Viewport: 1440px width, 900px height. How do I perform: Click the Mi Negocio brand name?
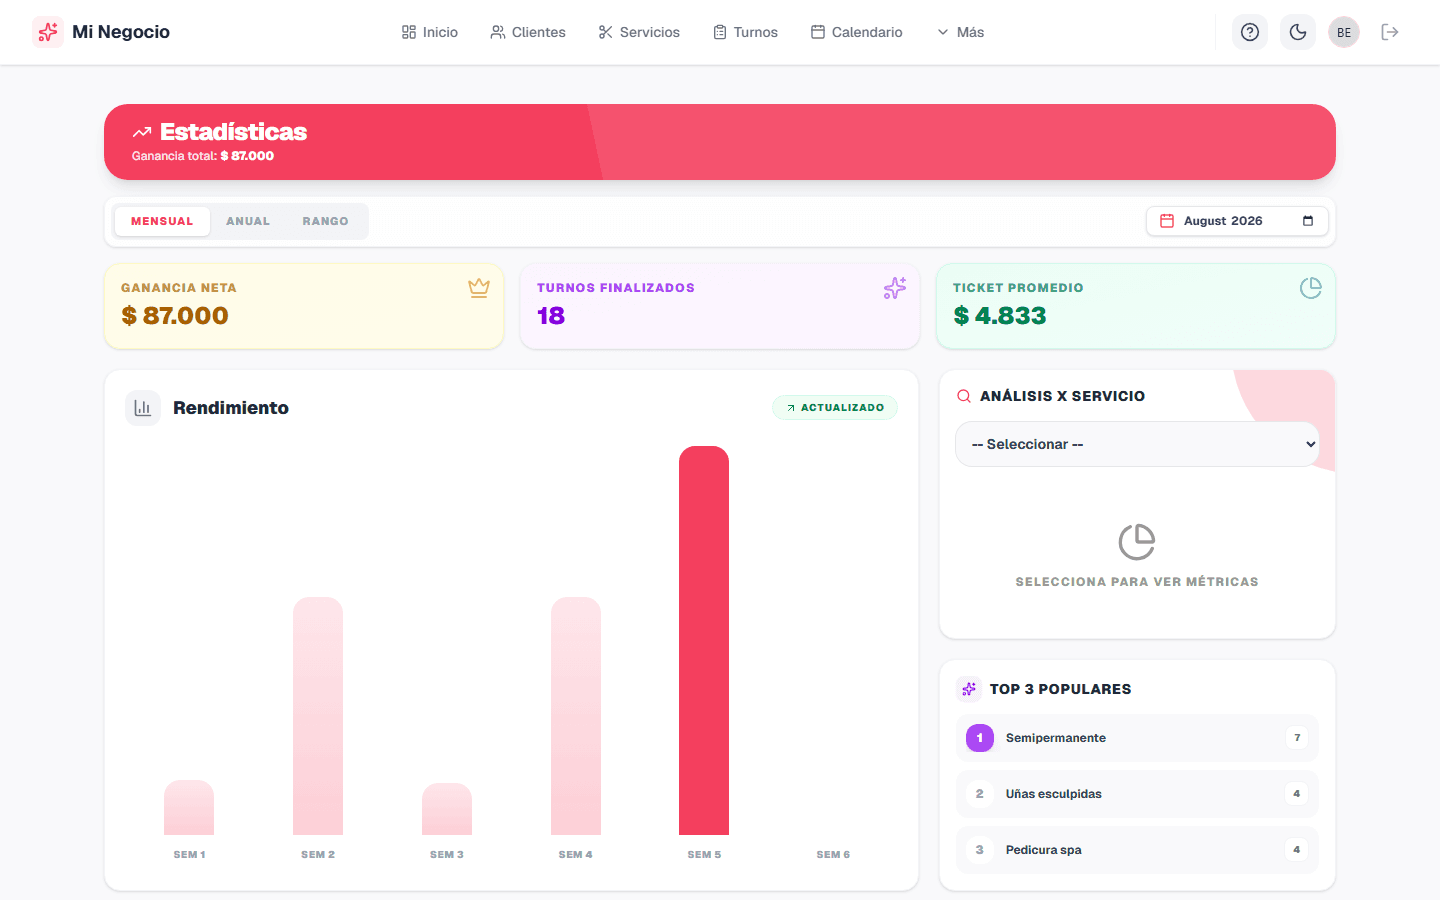pyautogui.click(x=121, y=32)
